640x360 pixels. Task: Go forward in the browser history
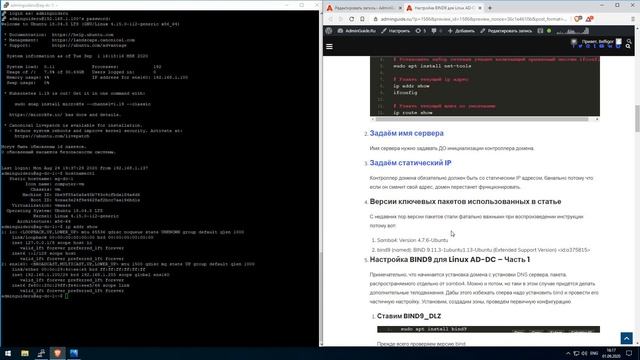(341, 19)
